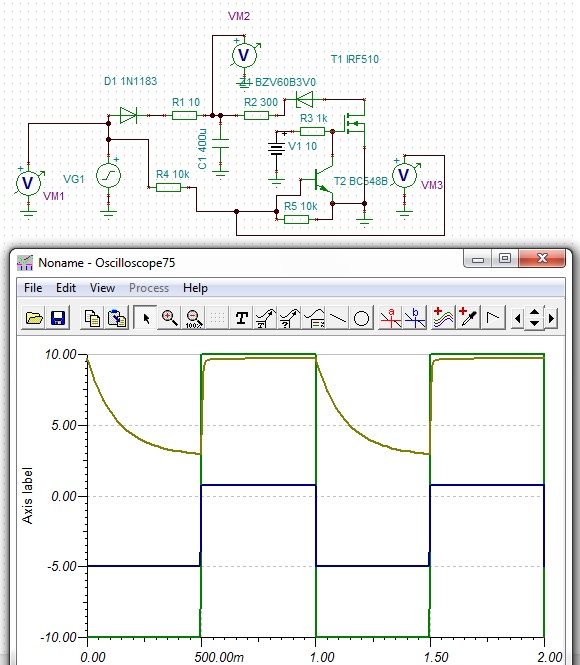Select the circle drawing tool
Screen dimensions: 580x665
(361, 318)
